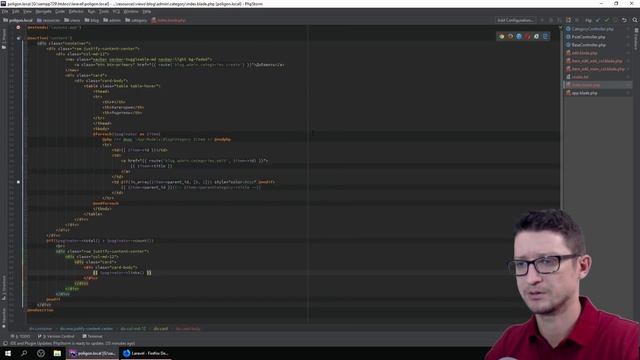The height and width of the screenshot is (360, 640).
Task: Click the red error gutter icon on first line
Action: pos(18,27)
